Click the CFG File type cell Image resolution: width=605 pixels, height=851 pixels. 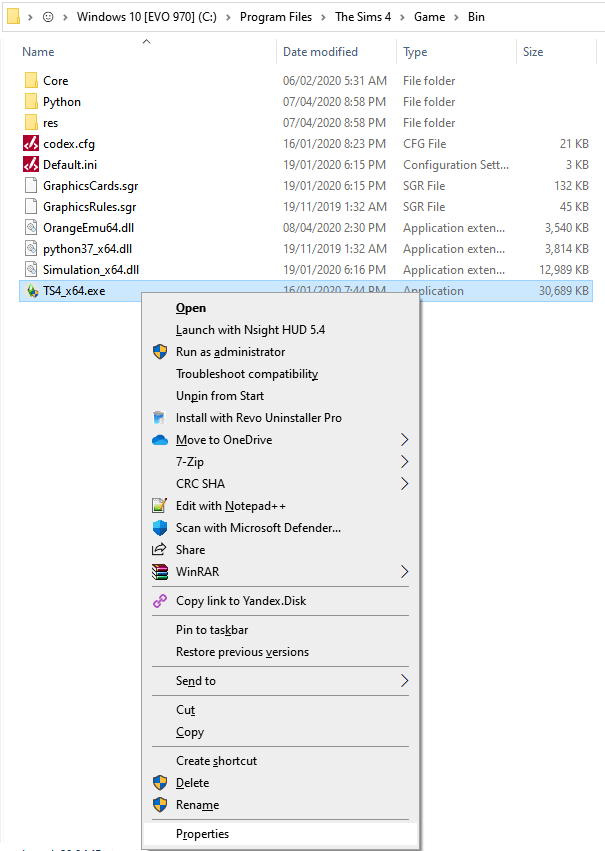pos(424,144)
